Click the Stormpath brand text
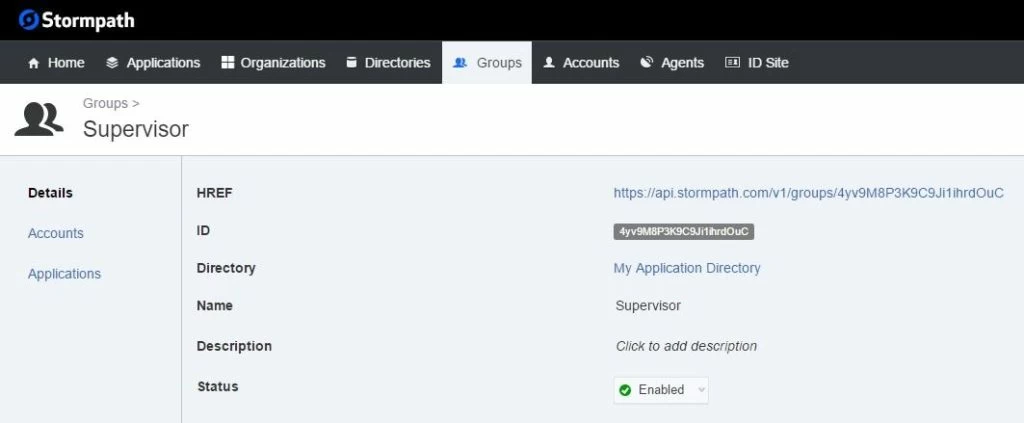Viewport: 1024px width, 423px height. (x=88, y=20)
